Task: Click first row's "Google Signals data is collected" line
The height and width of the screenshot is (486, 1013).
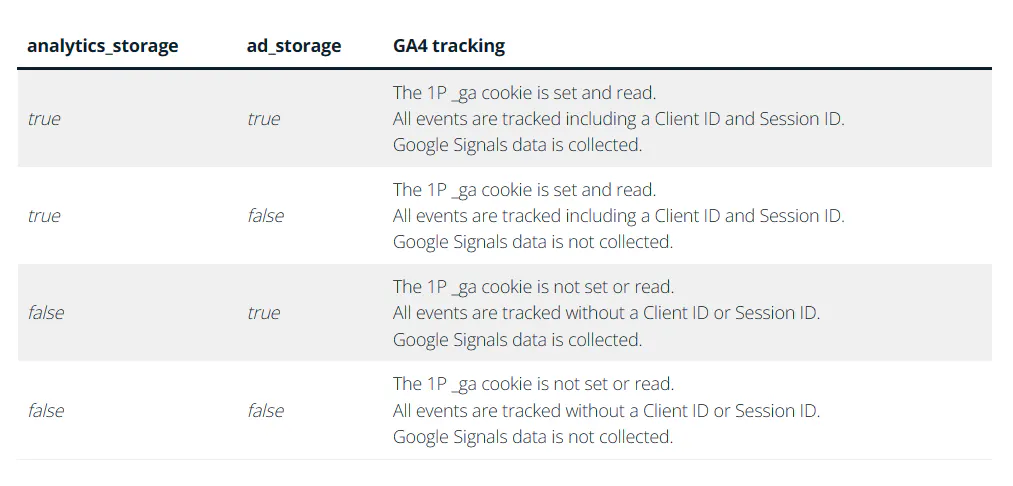Action: [x=517, y=145]
